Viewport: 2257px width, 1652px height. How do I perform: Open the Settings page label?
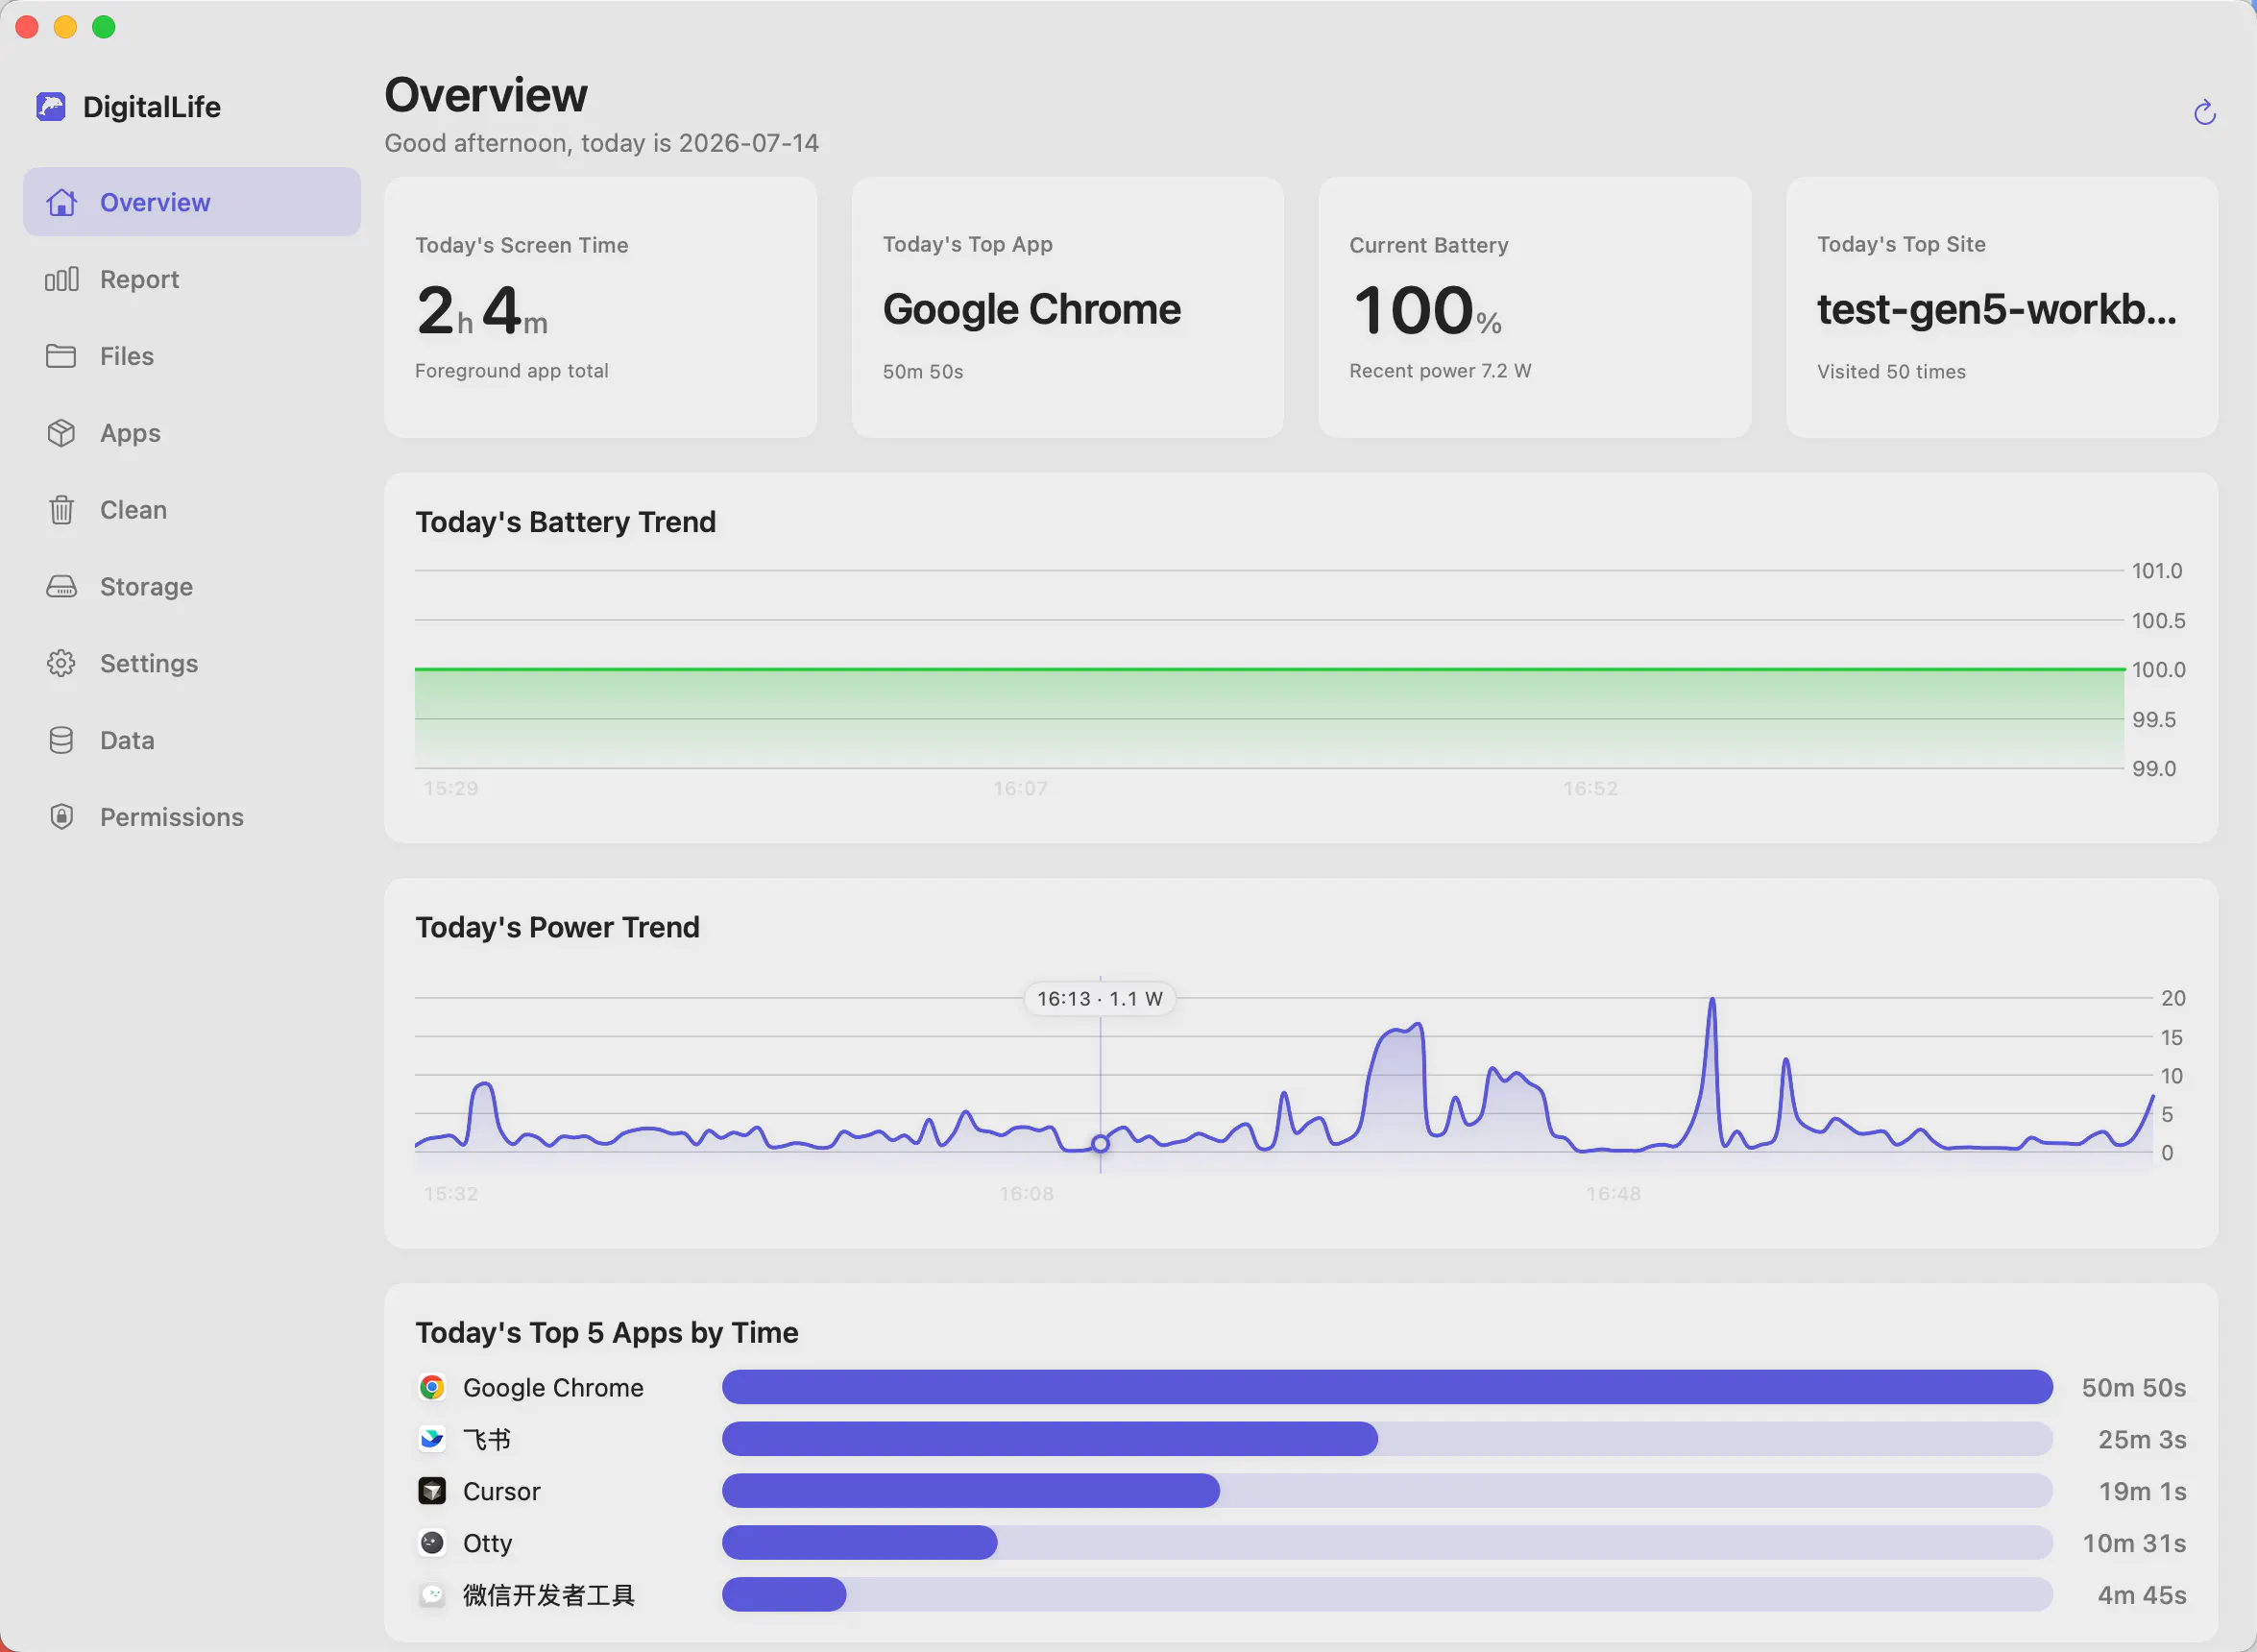point(149,663)
